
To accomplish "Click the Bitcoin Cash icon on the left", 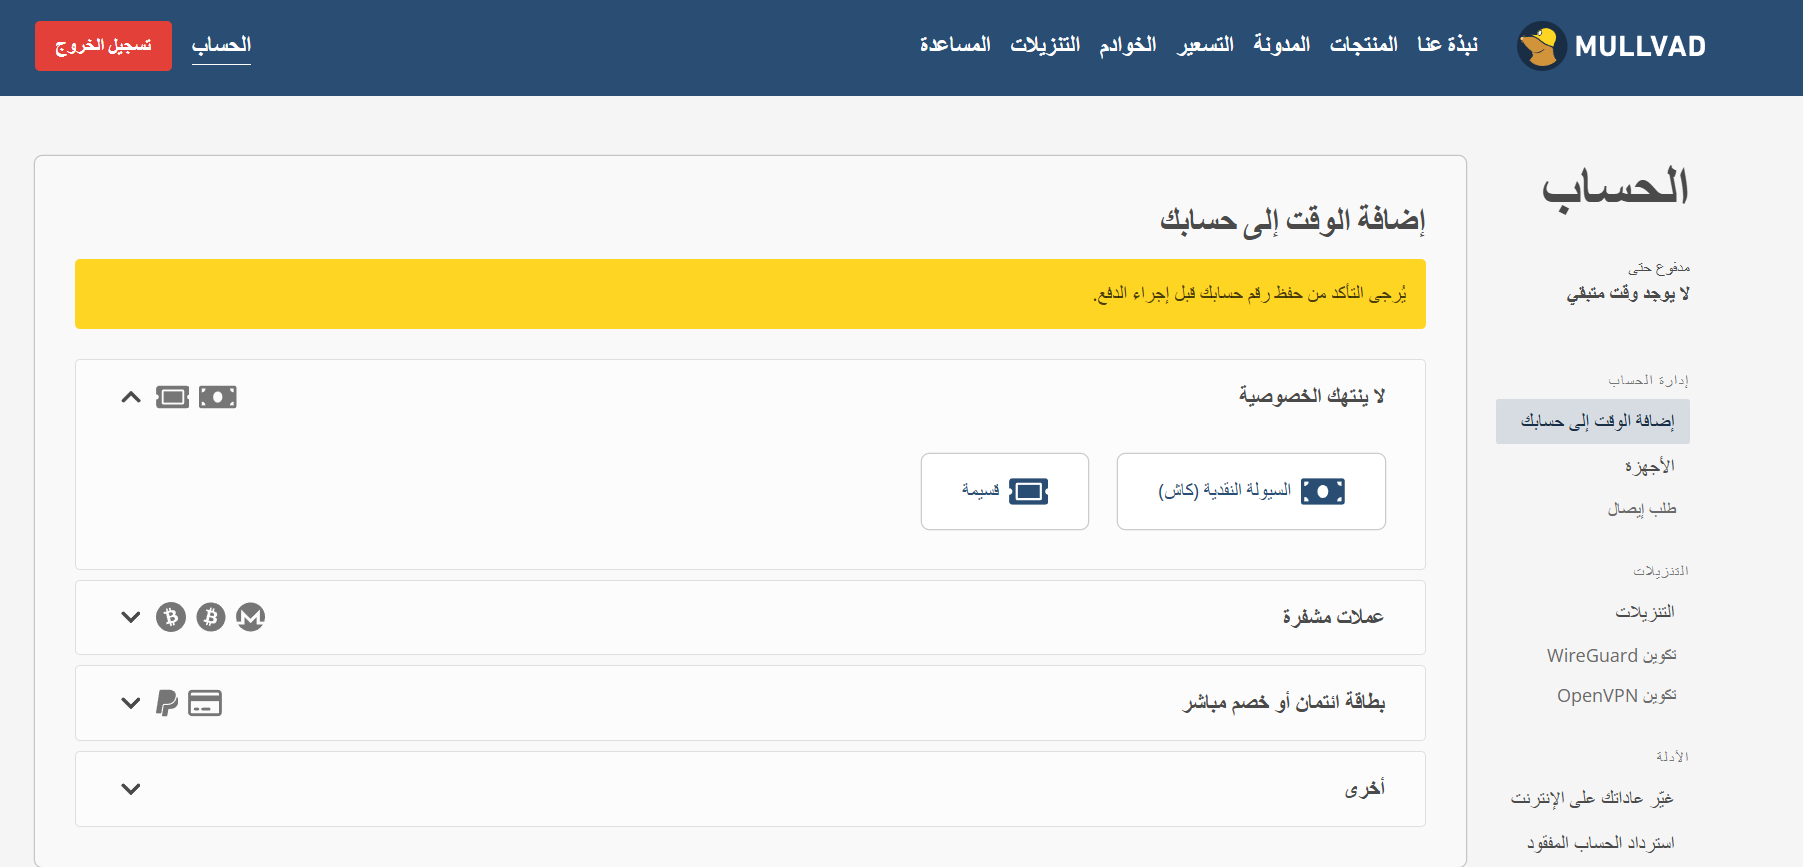I will click(171, 617).
